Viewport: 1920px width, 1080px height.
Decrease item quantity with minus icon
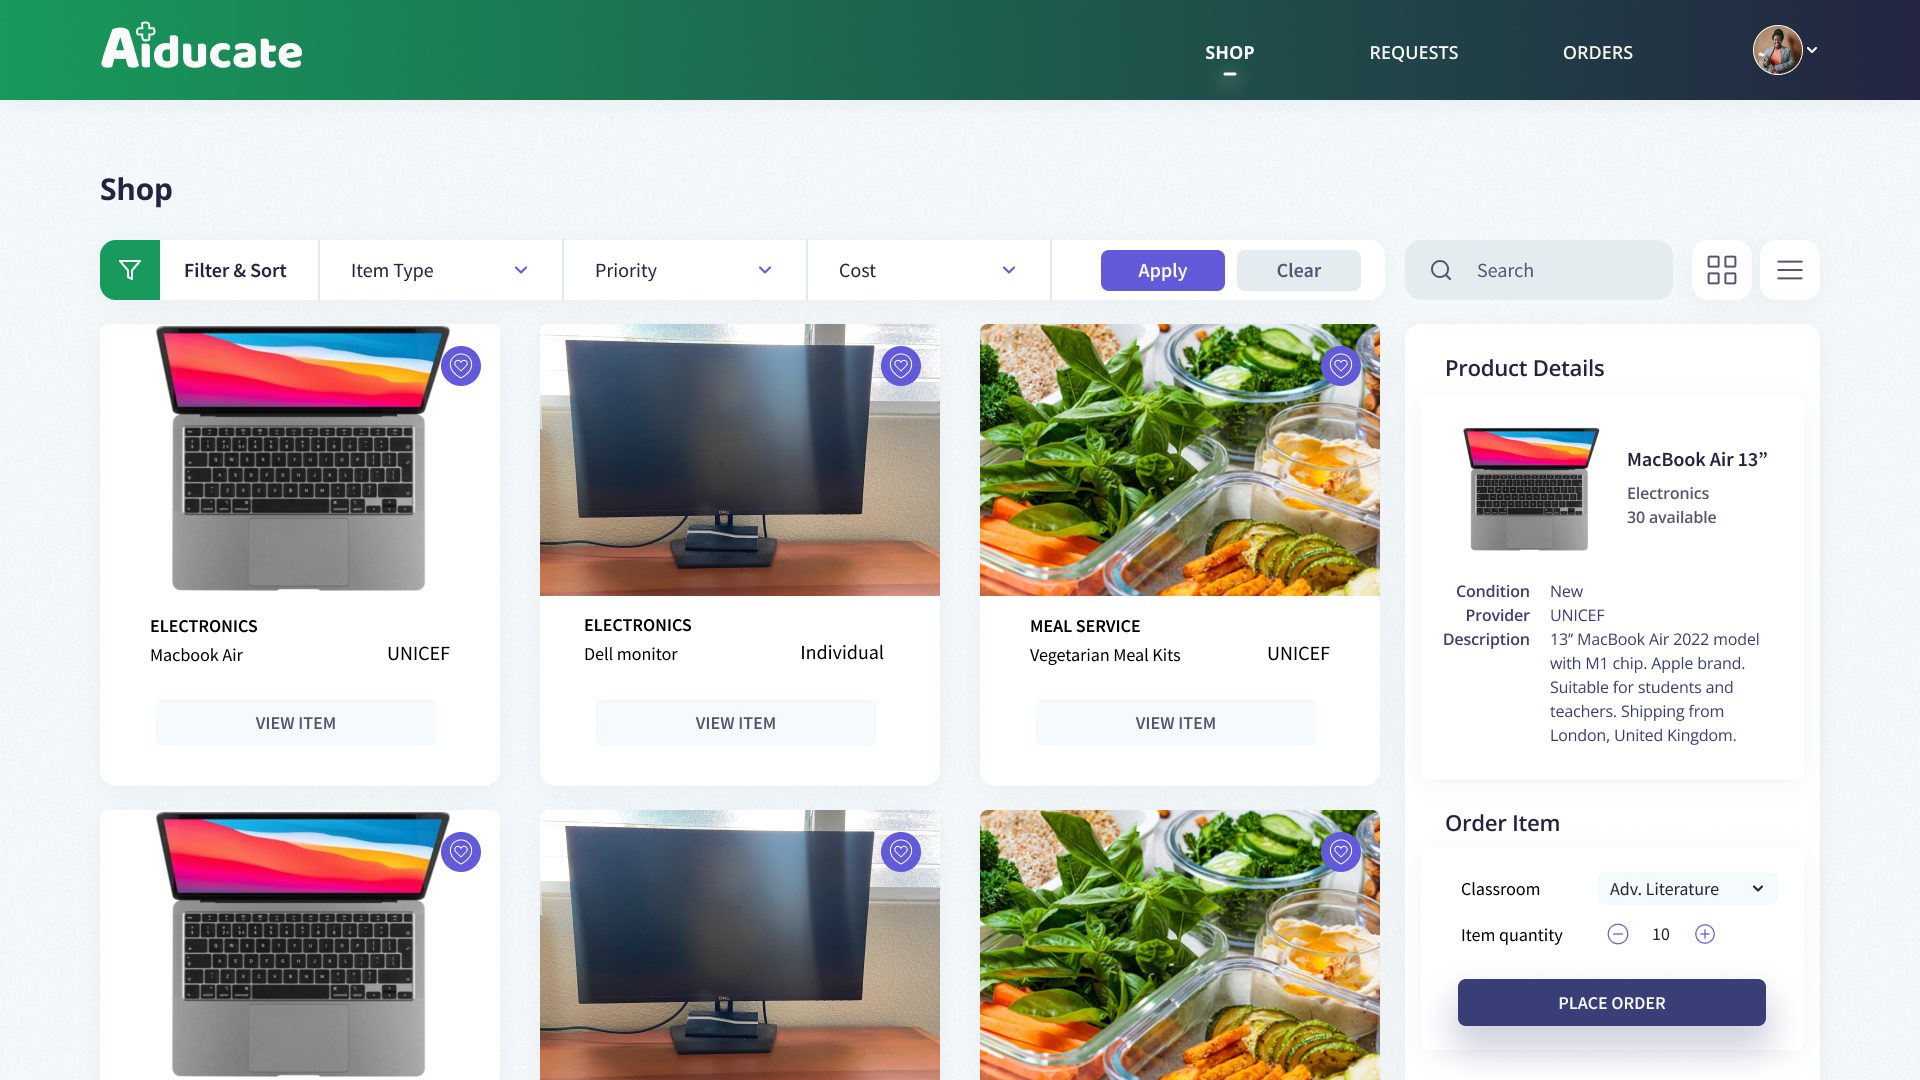pos(1617,934)
